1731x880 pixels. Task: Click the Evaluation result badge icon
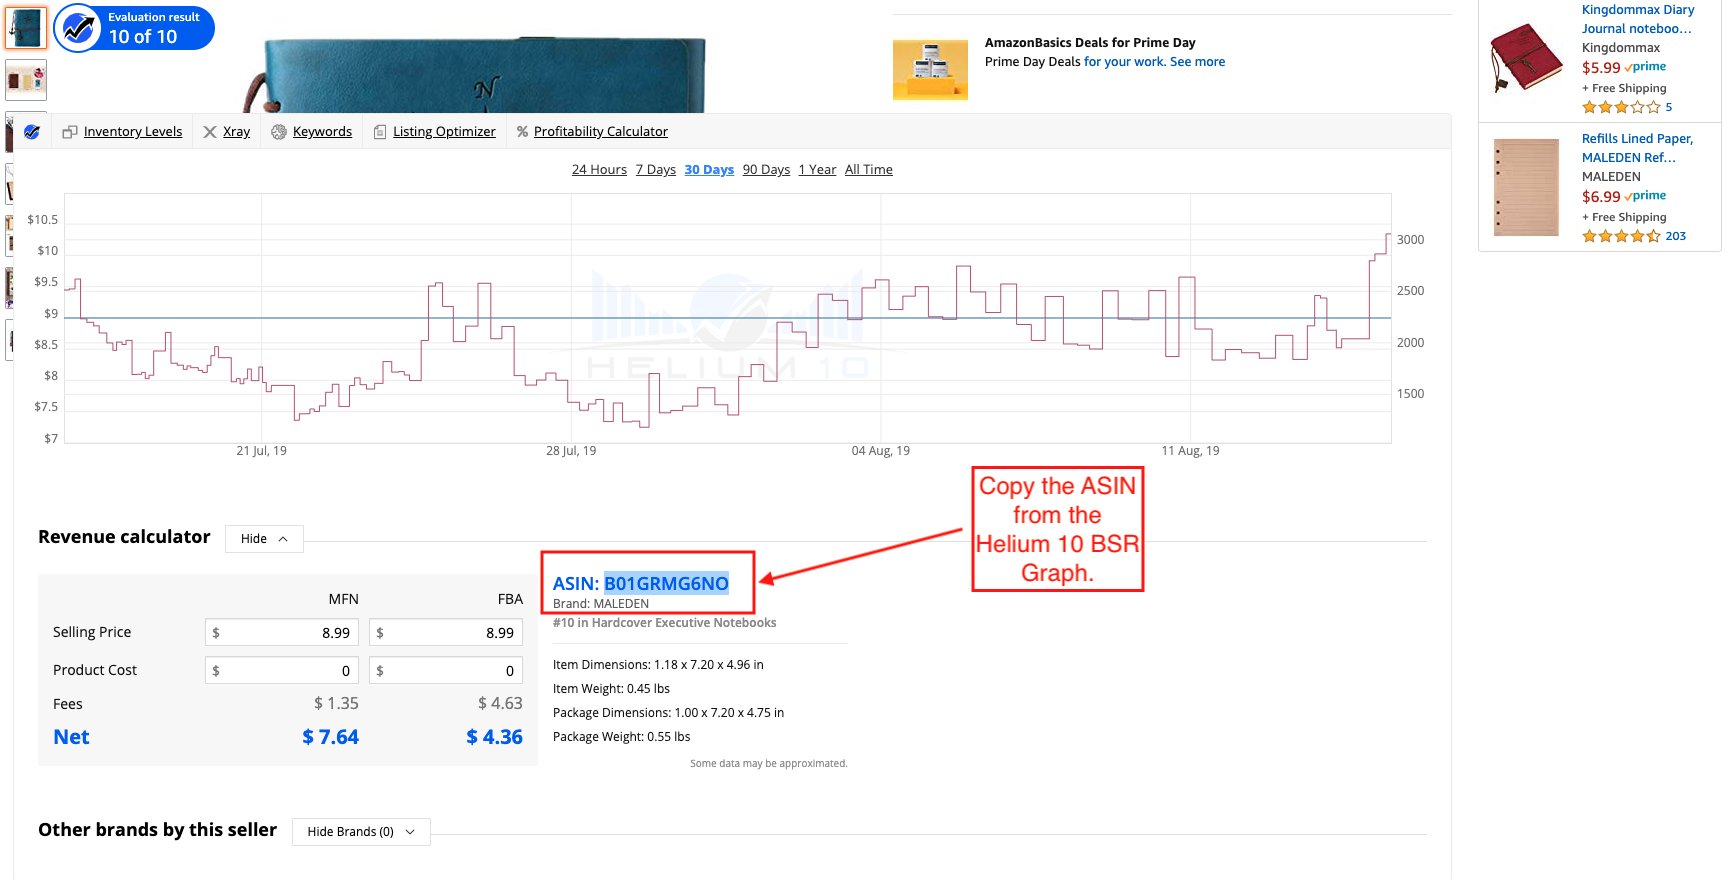78,28
